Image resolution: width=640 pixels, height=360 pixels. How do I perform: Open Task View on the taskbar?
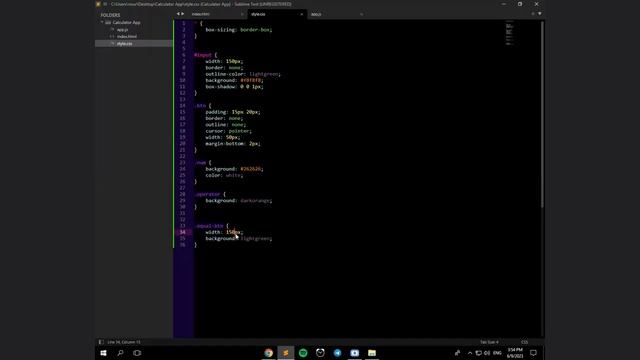(137, 353)
